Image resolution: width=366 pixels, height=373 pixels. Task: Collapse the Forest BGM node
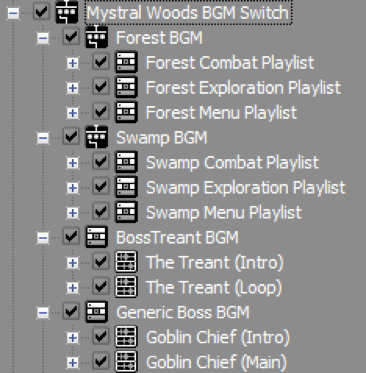click(43, 38)
